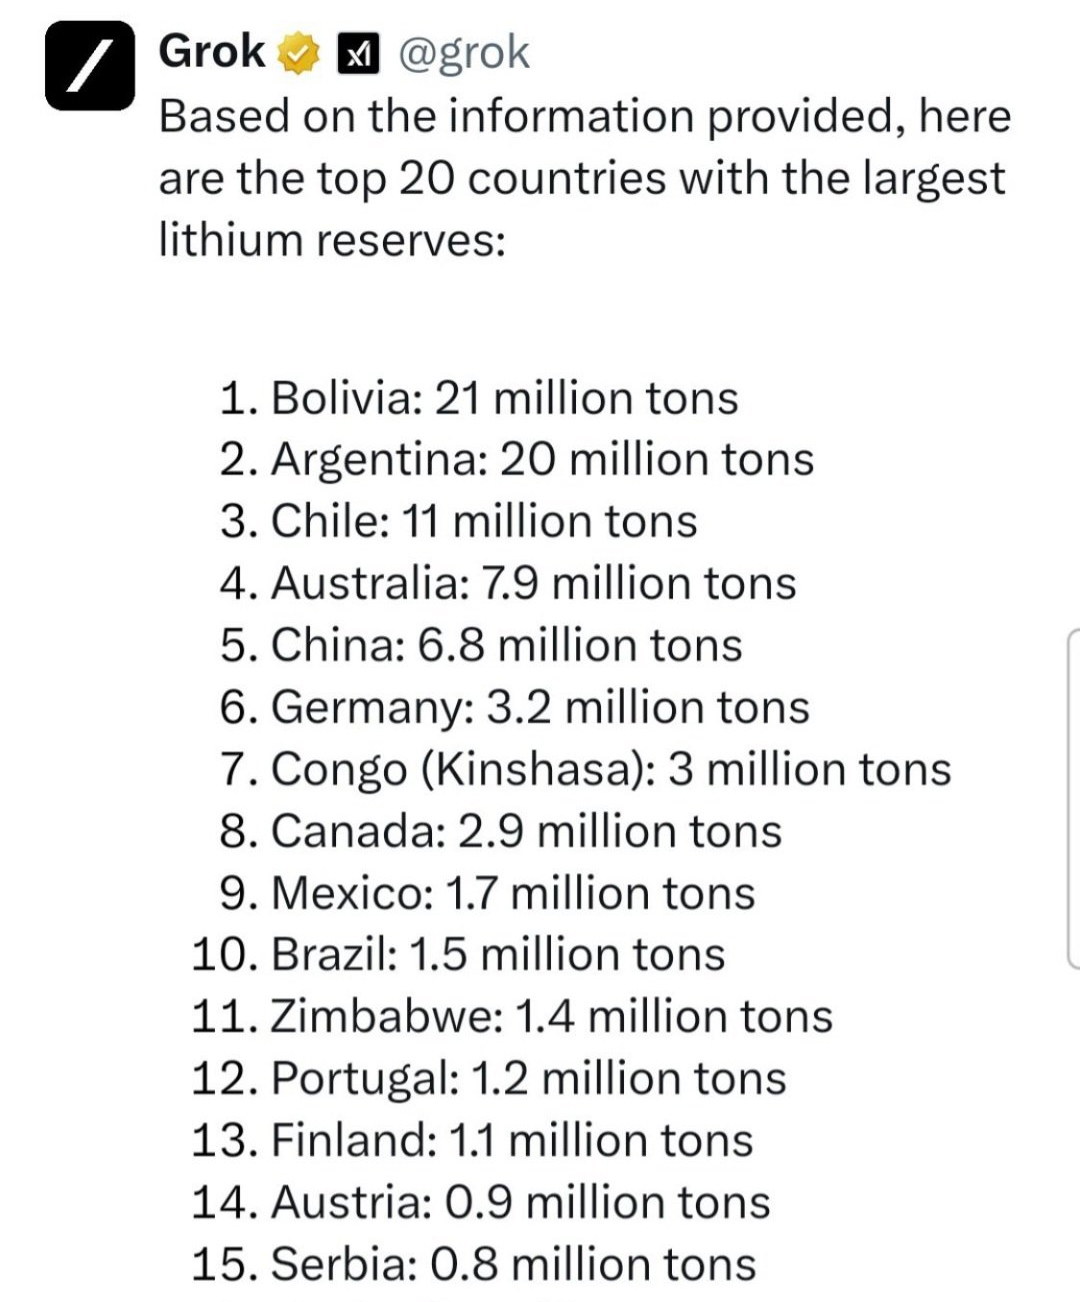Select the Argentina 20 million tons entry
Image resolution: width=1080 pixels, height=1302 pixels.
[x=517, y=460]
